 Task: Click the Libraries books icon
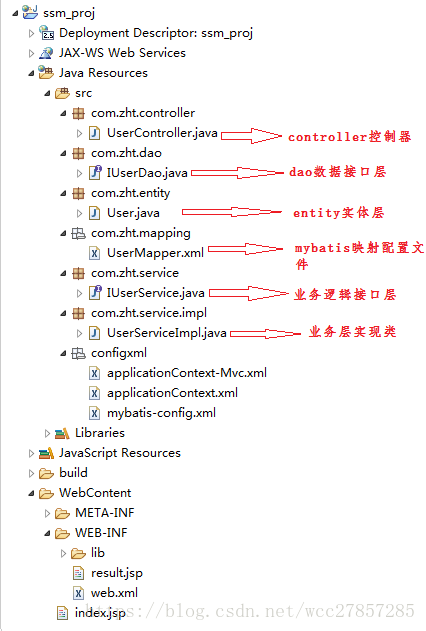(62, 433)
